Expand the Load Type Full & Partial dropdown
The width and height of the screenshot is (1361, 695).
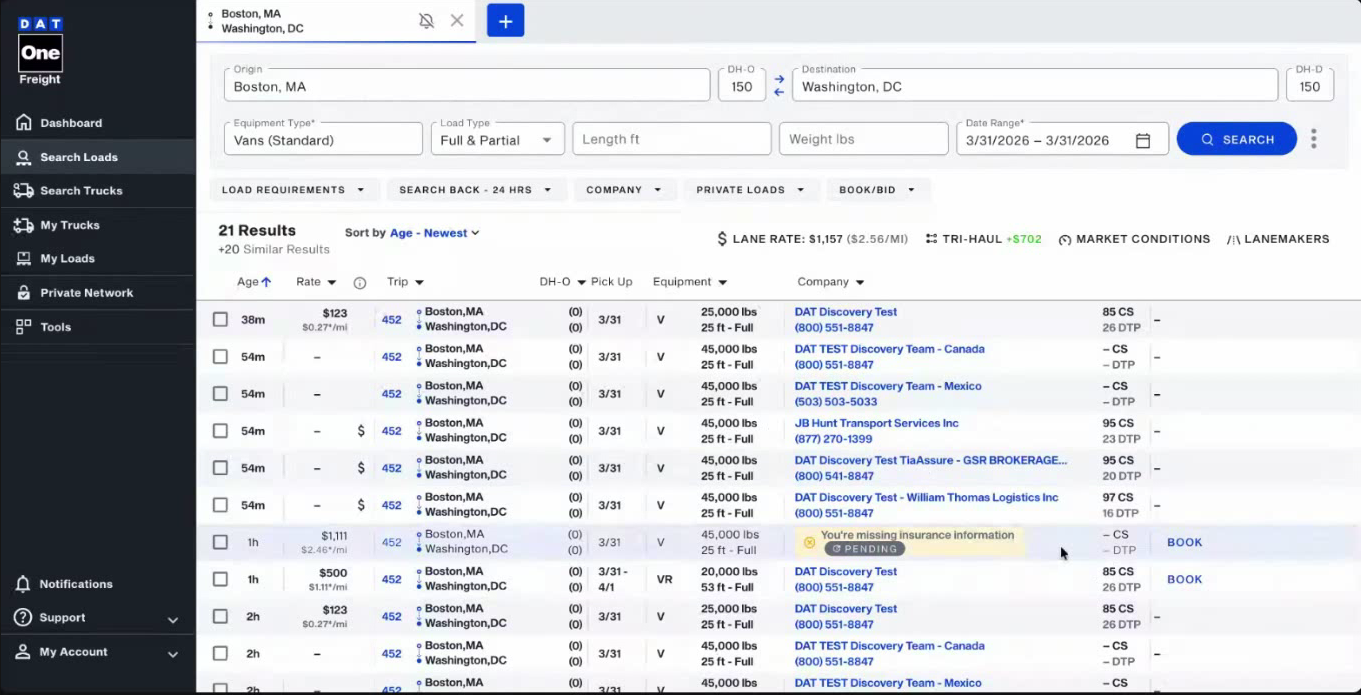point(497,140)
